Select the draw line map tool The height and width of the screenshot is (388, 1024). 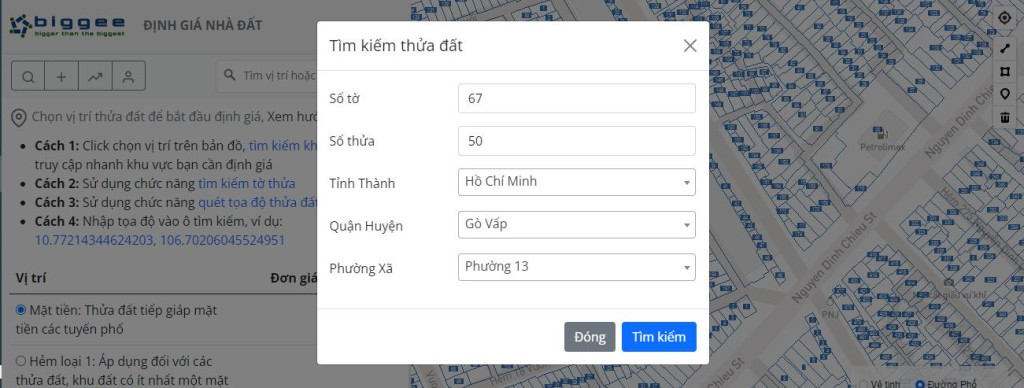point(1005,49)
